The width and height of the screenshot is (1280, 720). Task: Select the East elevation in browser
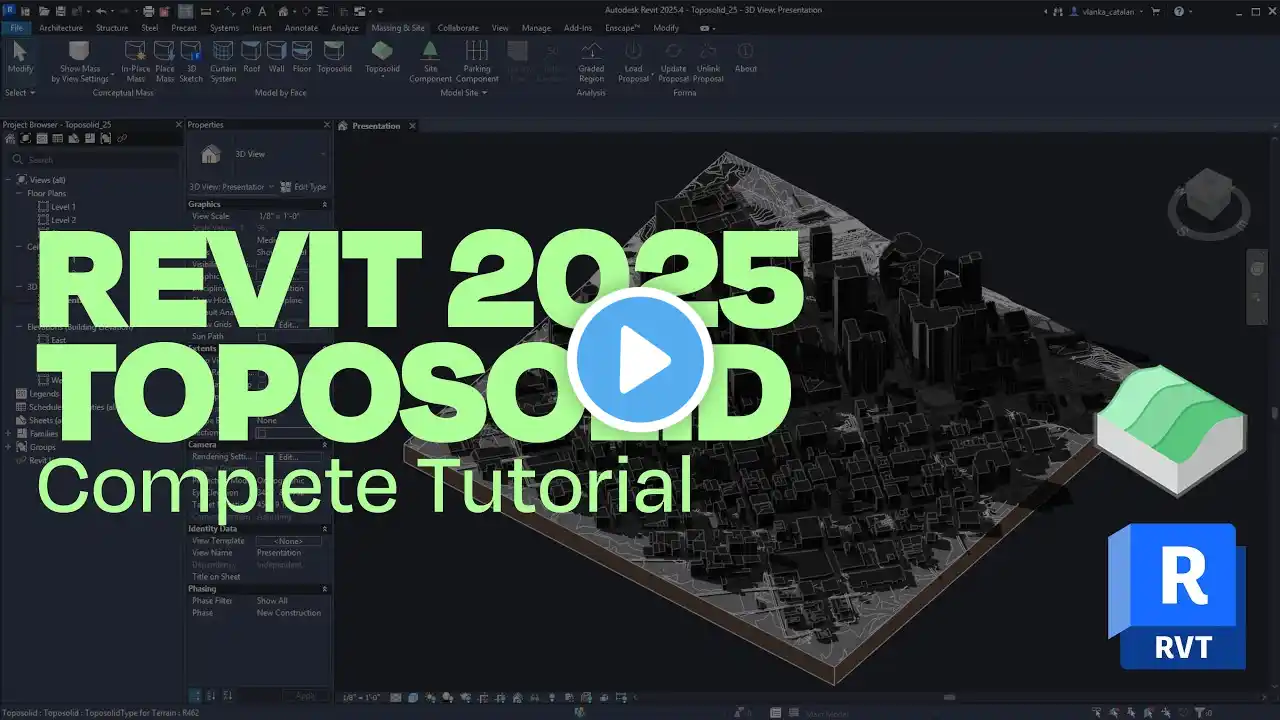click(58, 340)
